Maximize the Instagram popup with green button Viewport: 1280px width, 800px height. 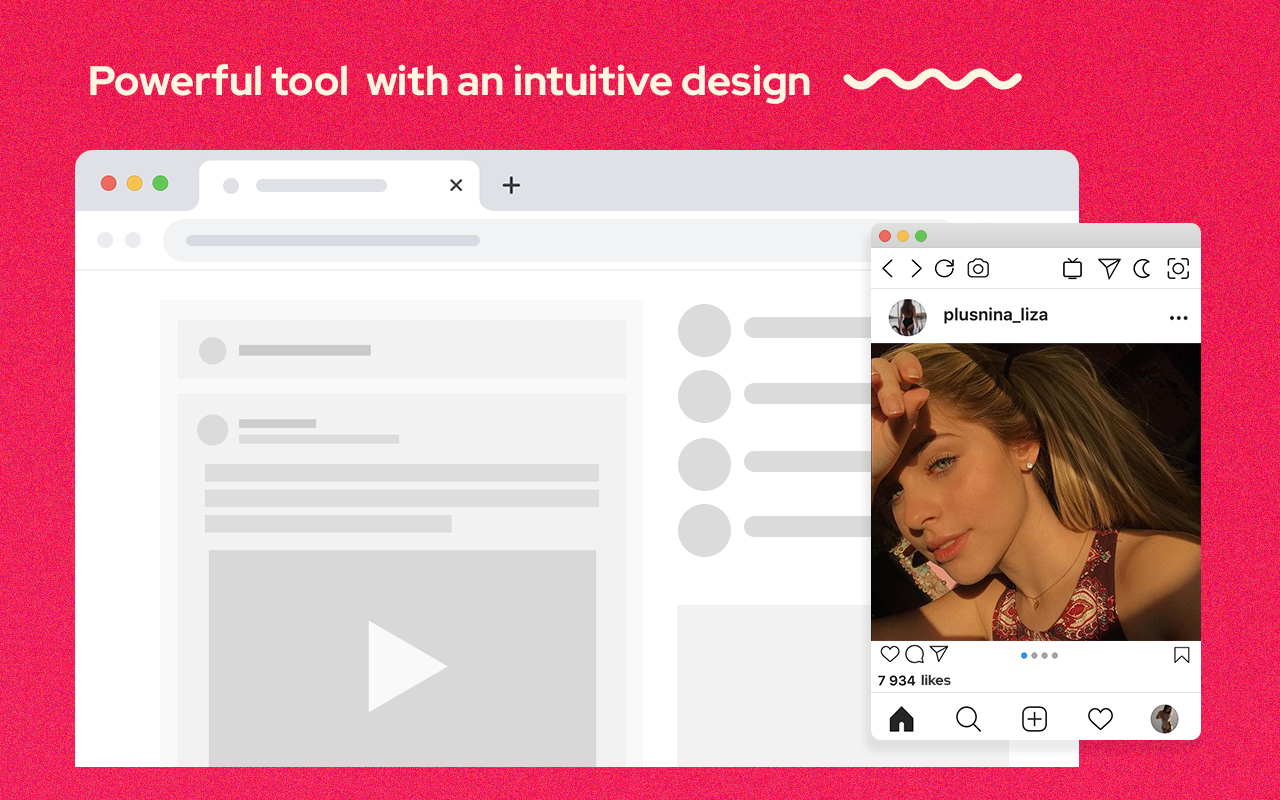pyautogui.click(x=921, y=236)
